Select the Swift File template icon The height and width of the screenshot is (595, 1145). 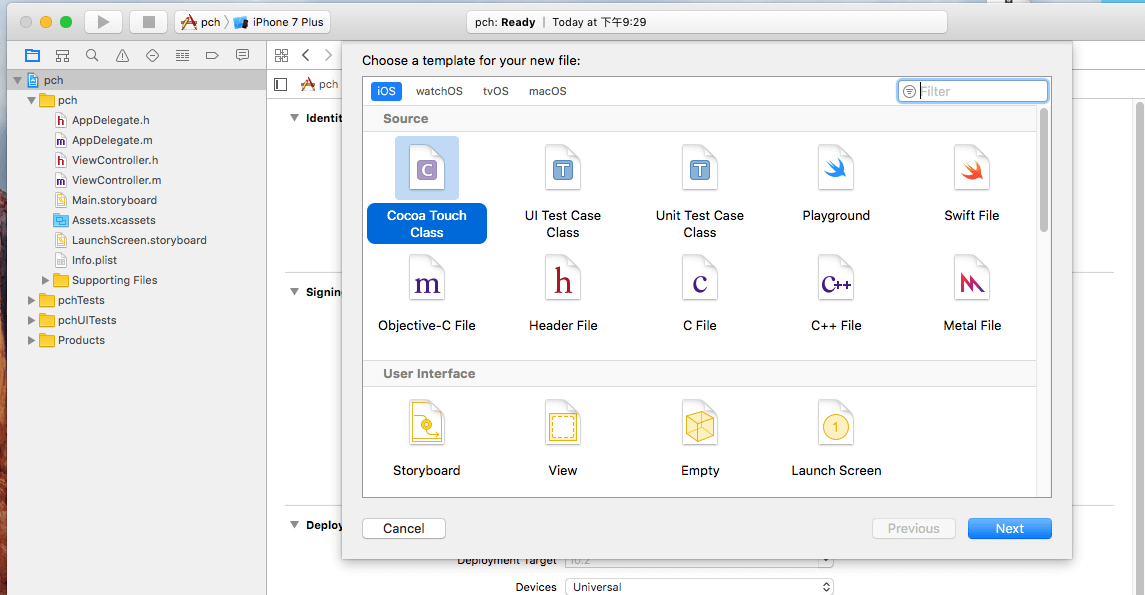point(971,170)
